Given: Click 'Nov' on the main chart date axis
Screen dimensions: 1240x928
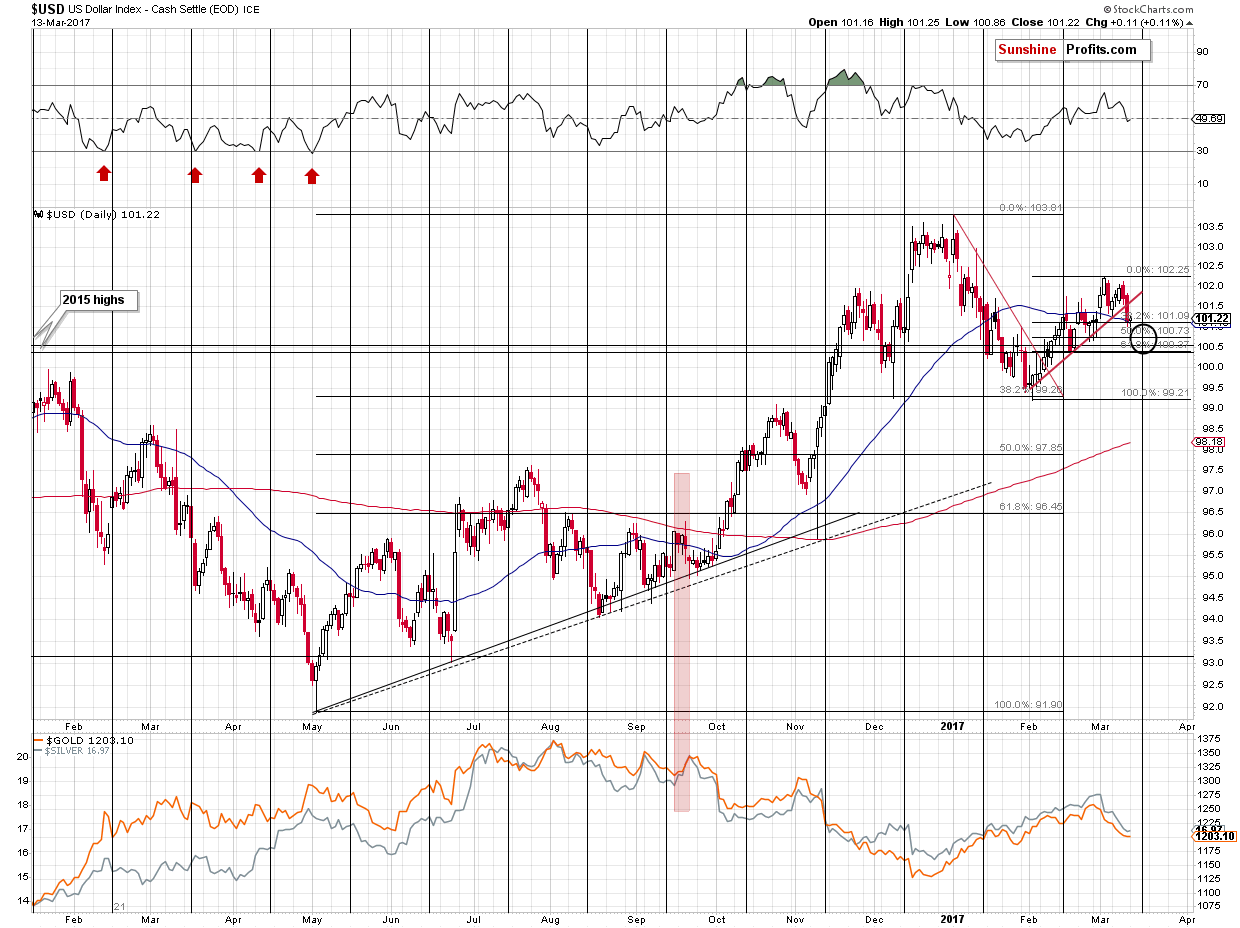Looking at the screenshot, I should click(795, 727).
